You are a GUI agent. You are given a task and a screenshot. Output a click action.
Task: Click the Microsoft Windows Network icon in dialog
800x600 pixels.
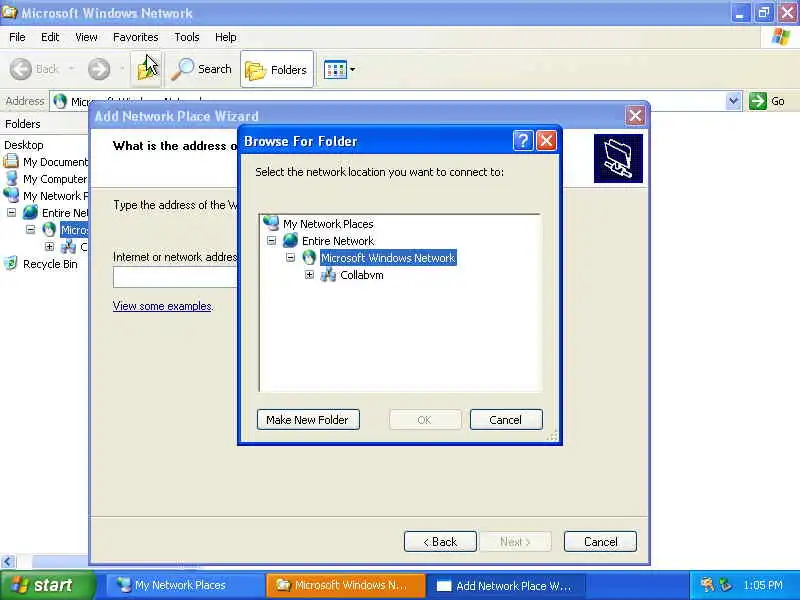tap(309, 257)
